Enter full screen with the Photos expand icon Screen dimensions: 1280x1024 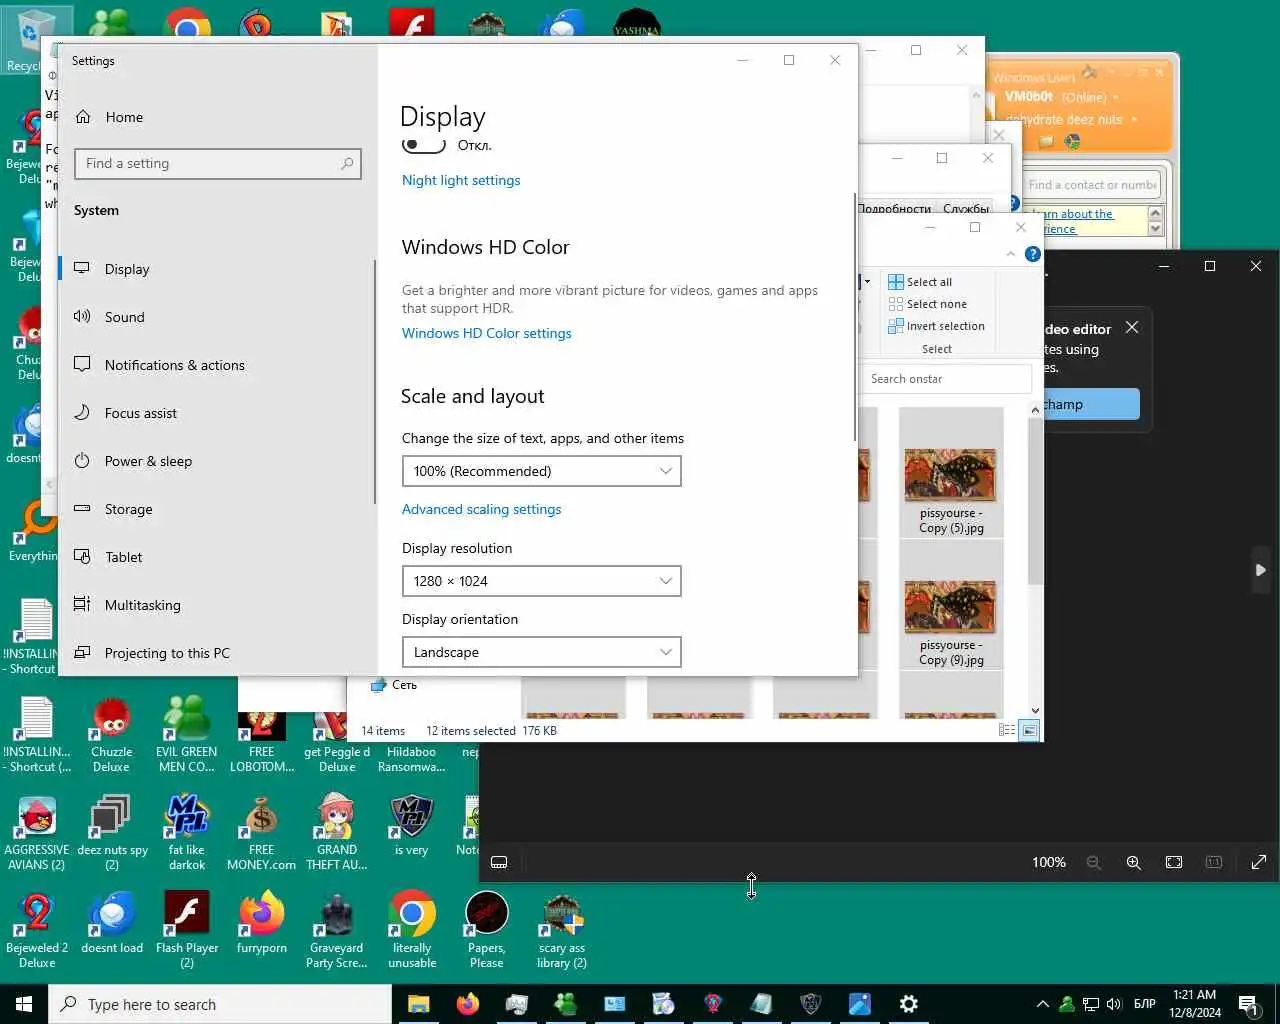pyautogui.click(x=1259, y=862)
